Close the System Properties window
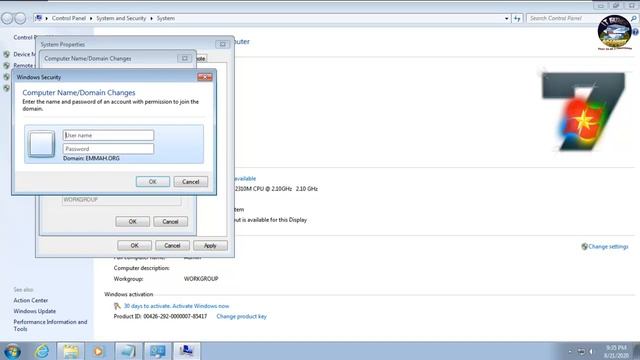The height and width of the screenshot is (360, 640). point(222,44)
